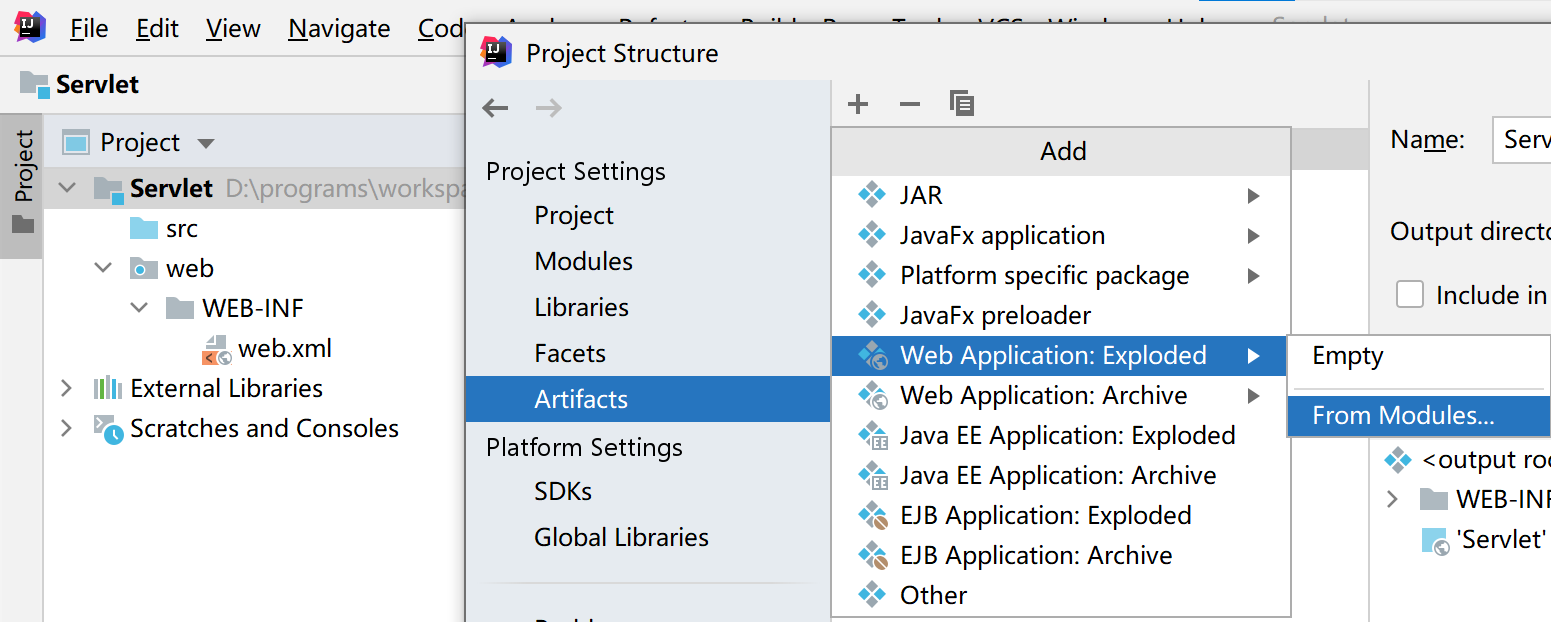Open Global Libraries settings

pos(621,537)
